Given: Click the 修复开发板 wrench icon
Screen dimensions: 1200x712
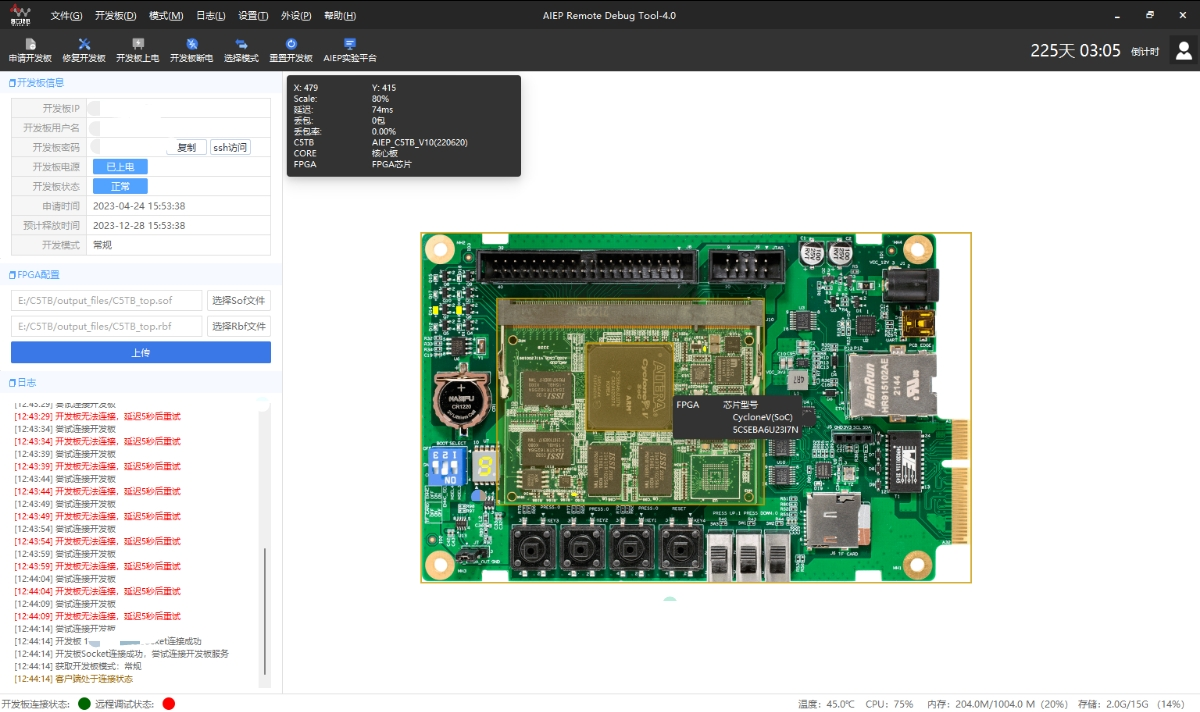Looking at the screenshot, I should [x=84, y=44].
